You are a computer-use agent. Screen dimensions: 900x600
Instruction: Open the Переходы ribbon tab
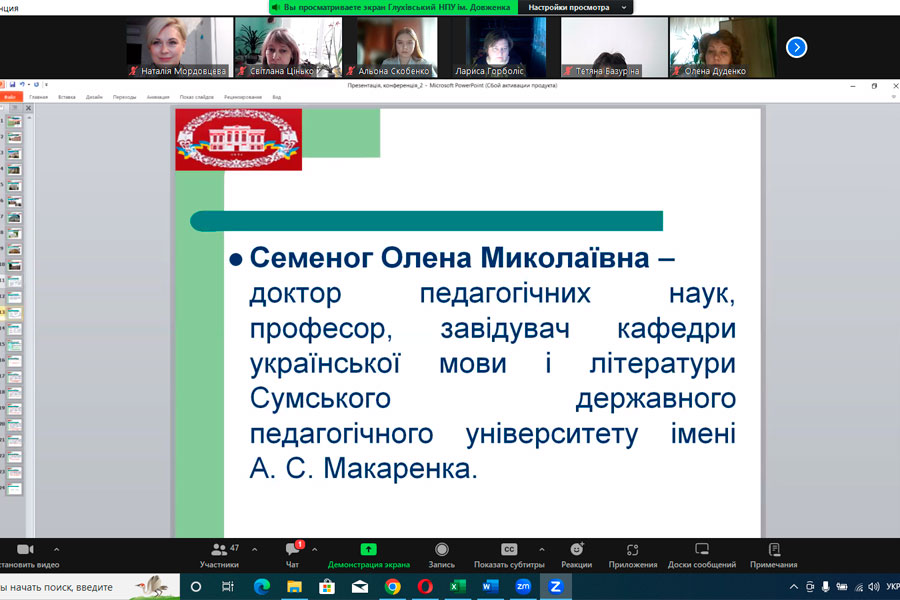pos(125,97)
